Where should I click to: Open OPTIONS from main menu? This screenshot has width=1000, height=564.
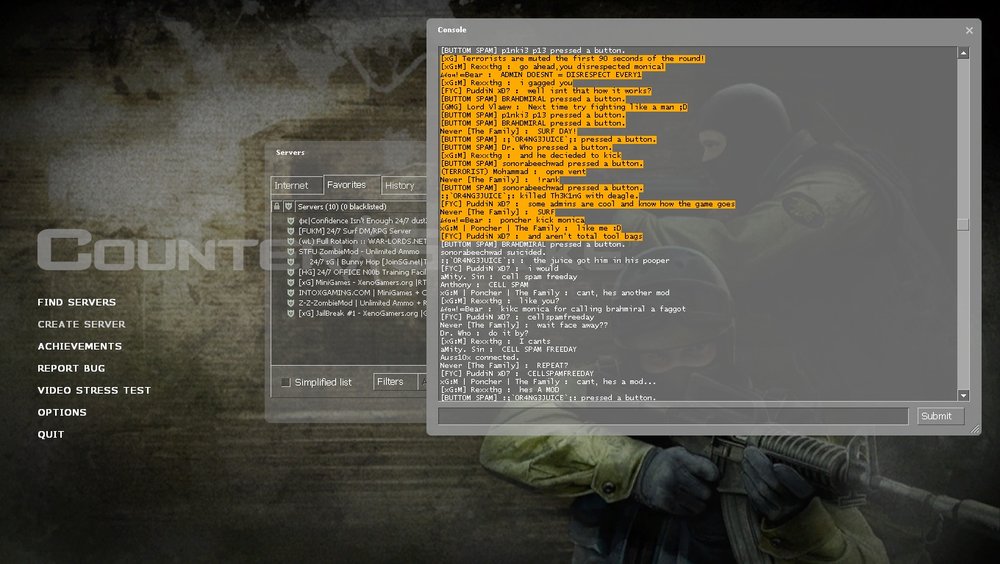tap(62, 412)
